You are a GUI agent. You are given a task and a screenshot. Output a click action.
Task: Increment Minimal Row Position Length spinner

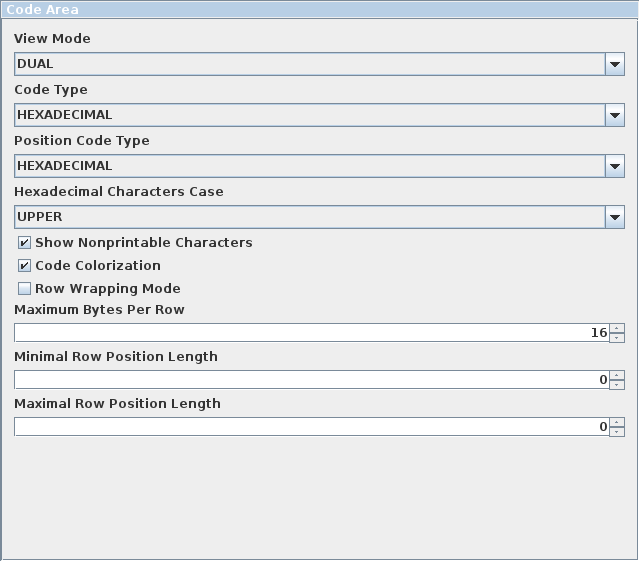(x=617, y=375)
